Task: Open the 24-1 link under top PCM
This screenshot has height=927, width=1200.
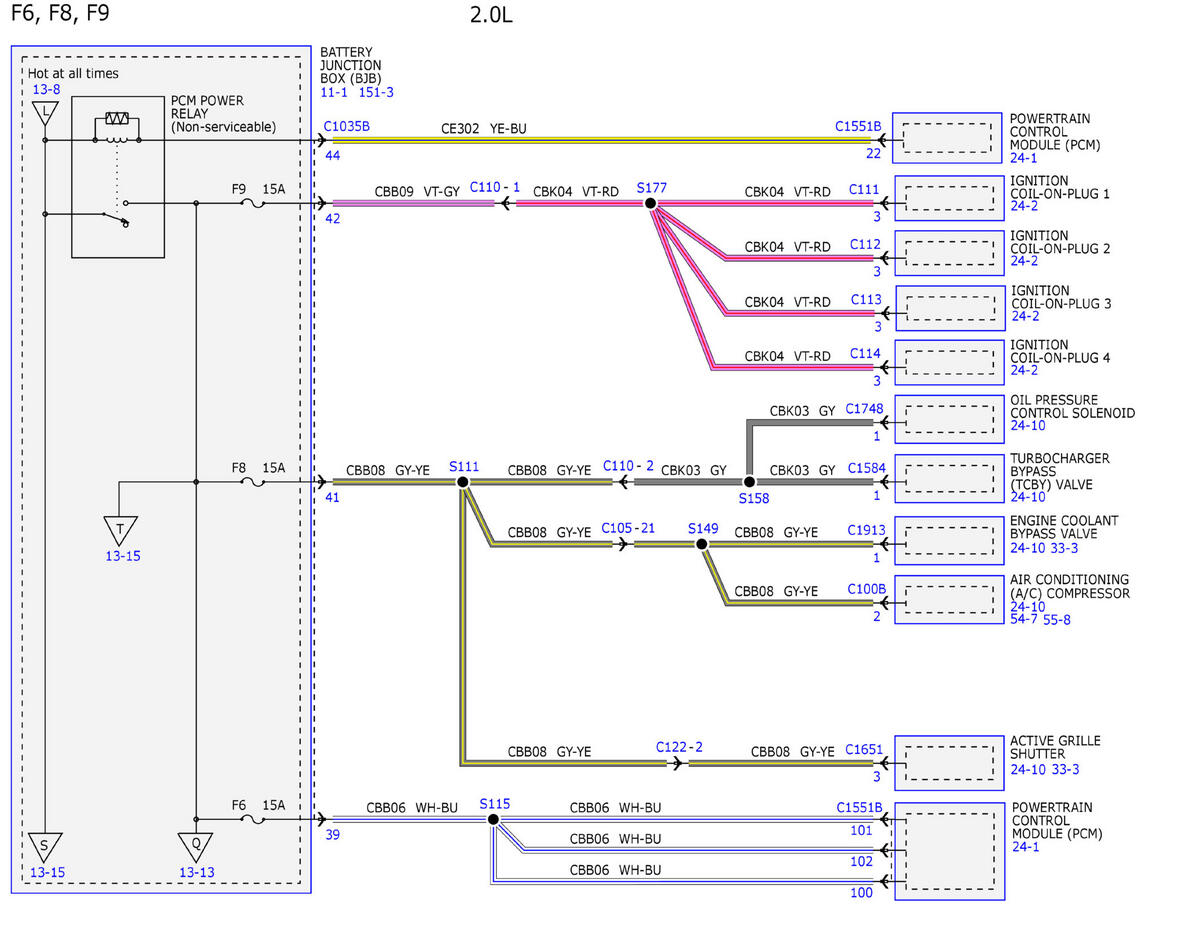Action: coord(1024,158)
